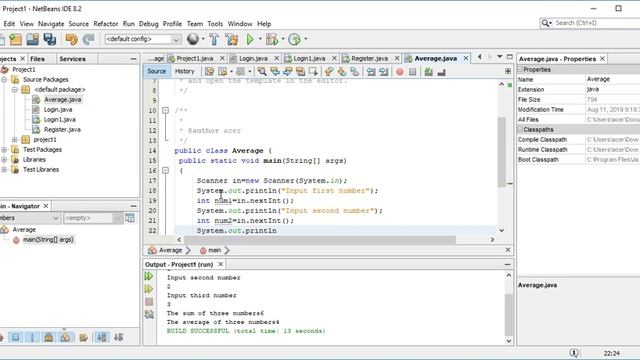This screenshot has height=360, width=640.
Task: Click the Previous Bookmark editor icon
Action: (x=329, y=71)
